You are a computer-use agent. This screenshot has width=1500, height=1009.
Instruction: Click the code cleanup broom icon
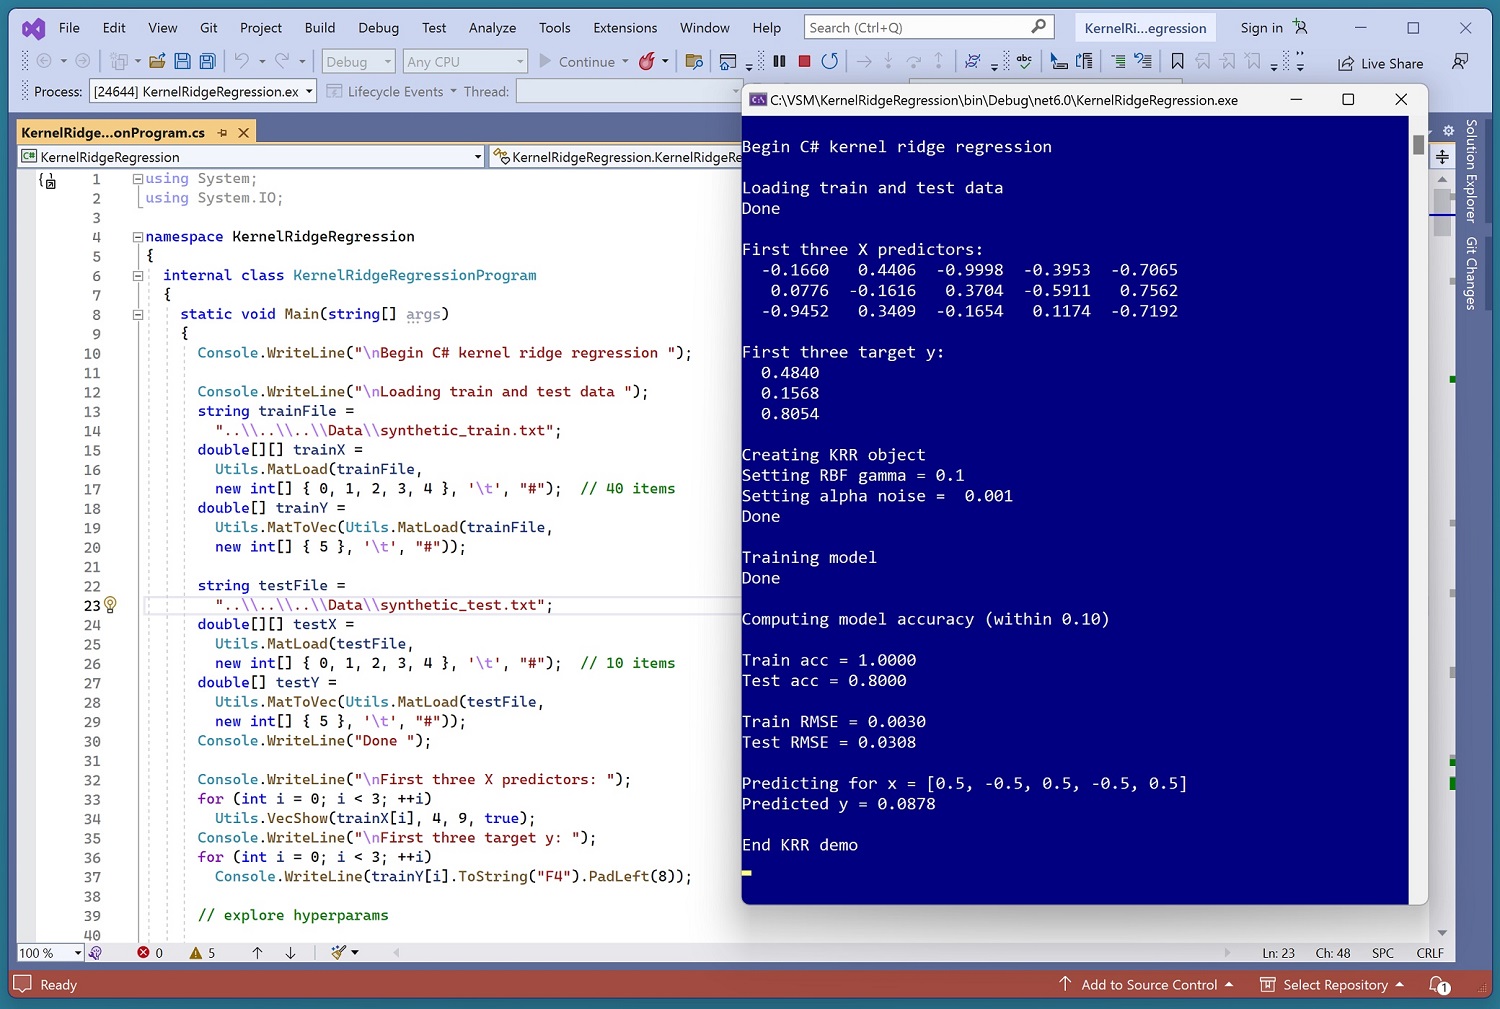click(x=339, y=953)
